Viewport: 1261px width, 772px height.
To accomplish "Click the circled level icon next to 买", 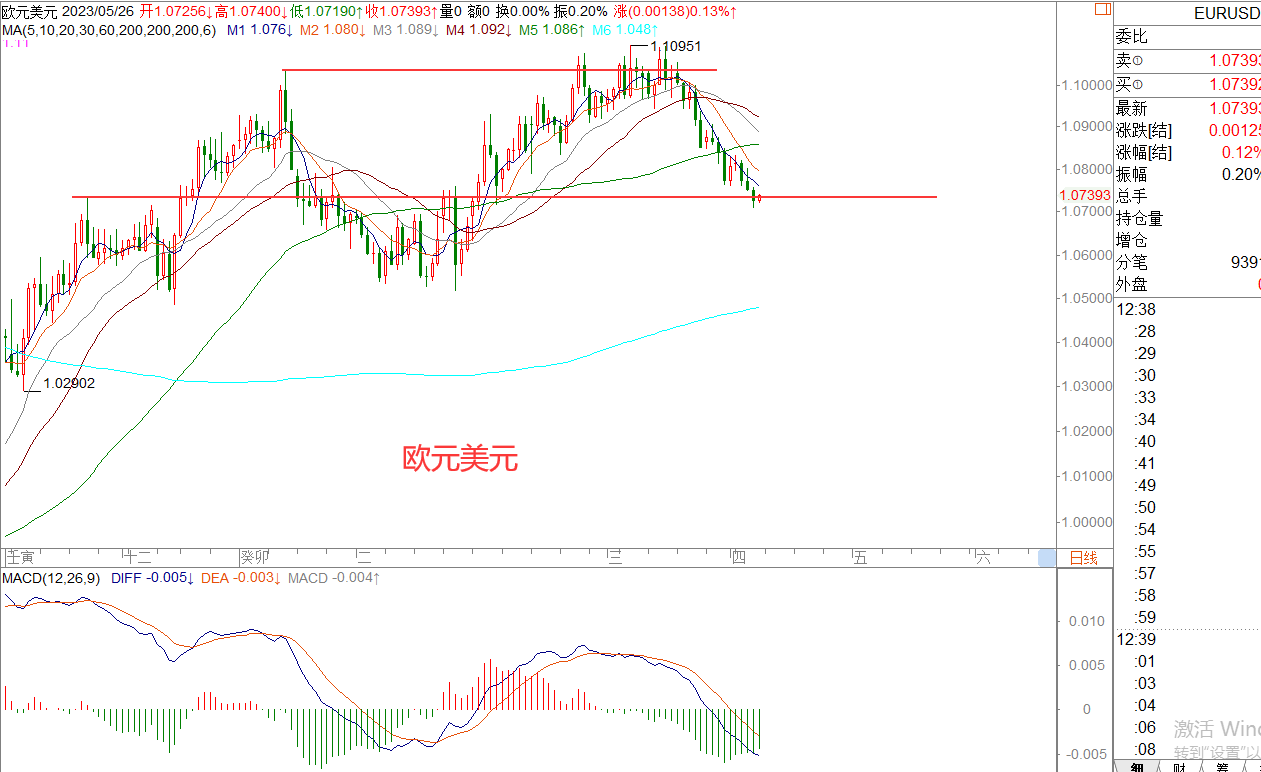I will point(1138,84).
